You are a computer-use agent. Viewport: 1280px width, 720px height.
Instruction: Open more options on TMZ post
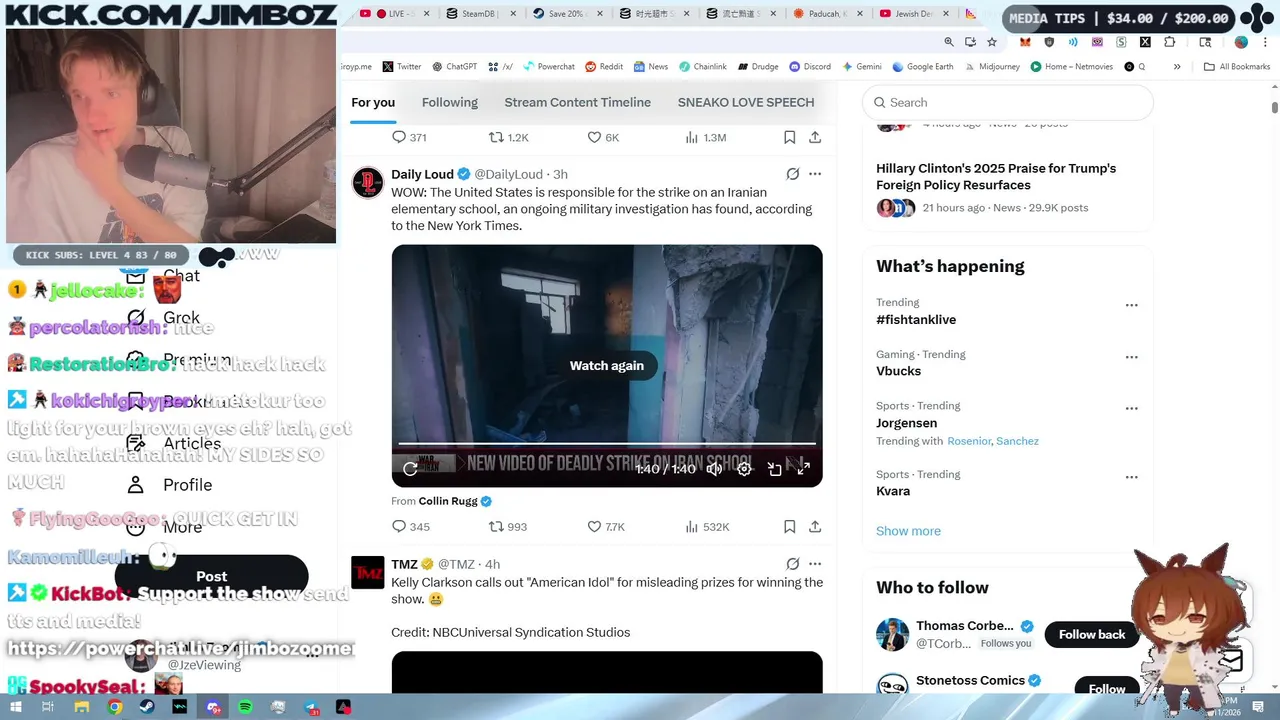tap(815, 564)
